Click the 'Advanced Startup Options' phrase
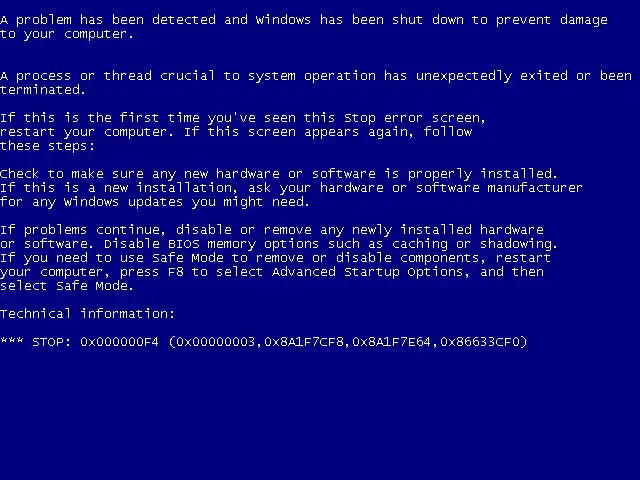This screenshot has width=640, height=480. [370, 272]
